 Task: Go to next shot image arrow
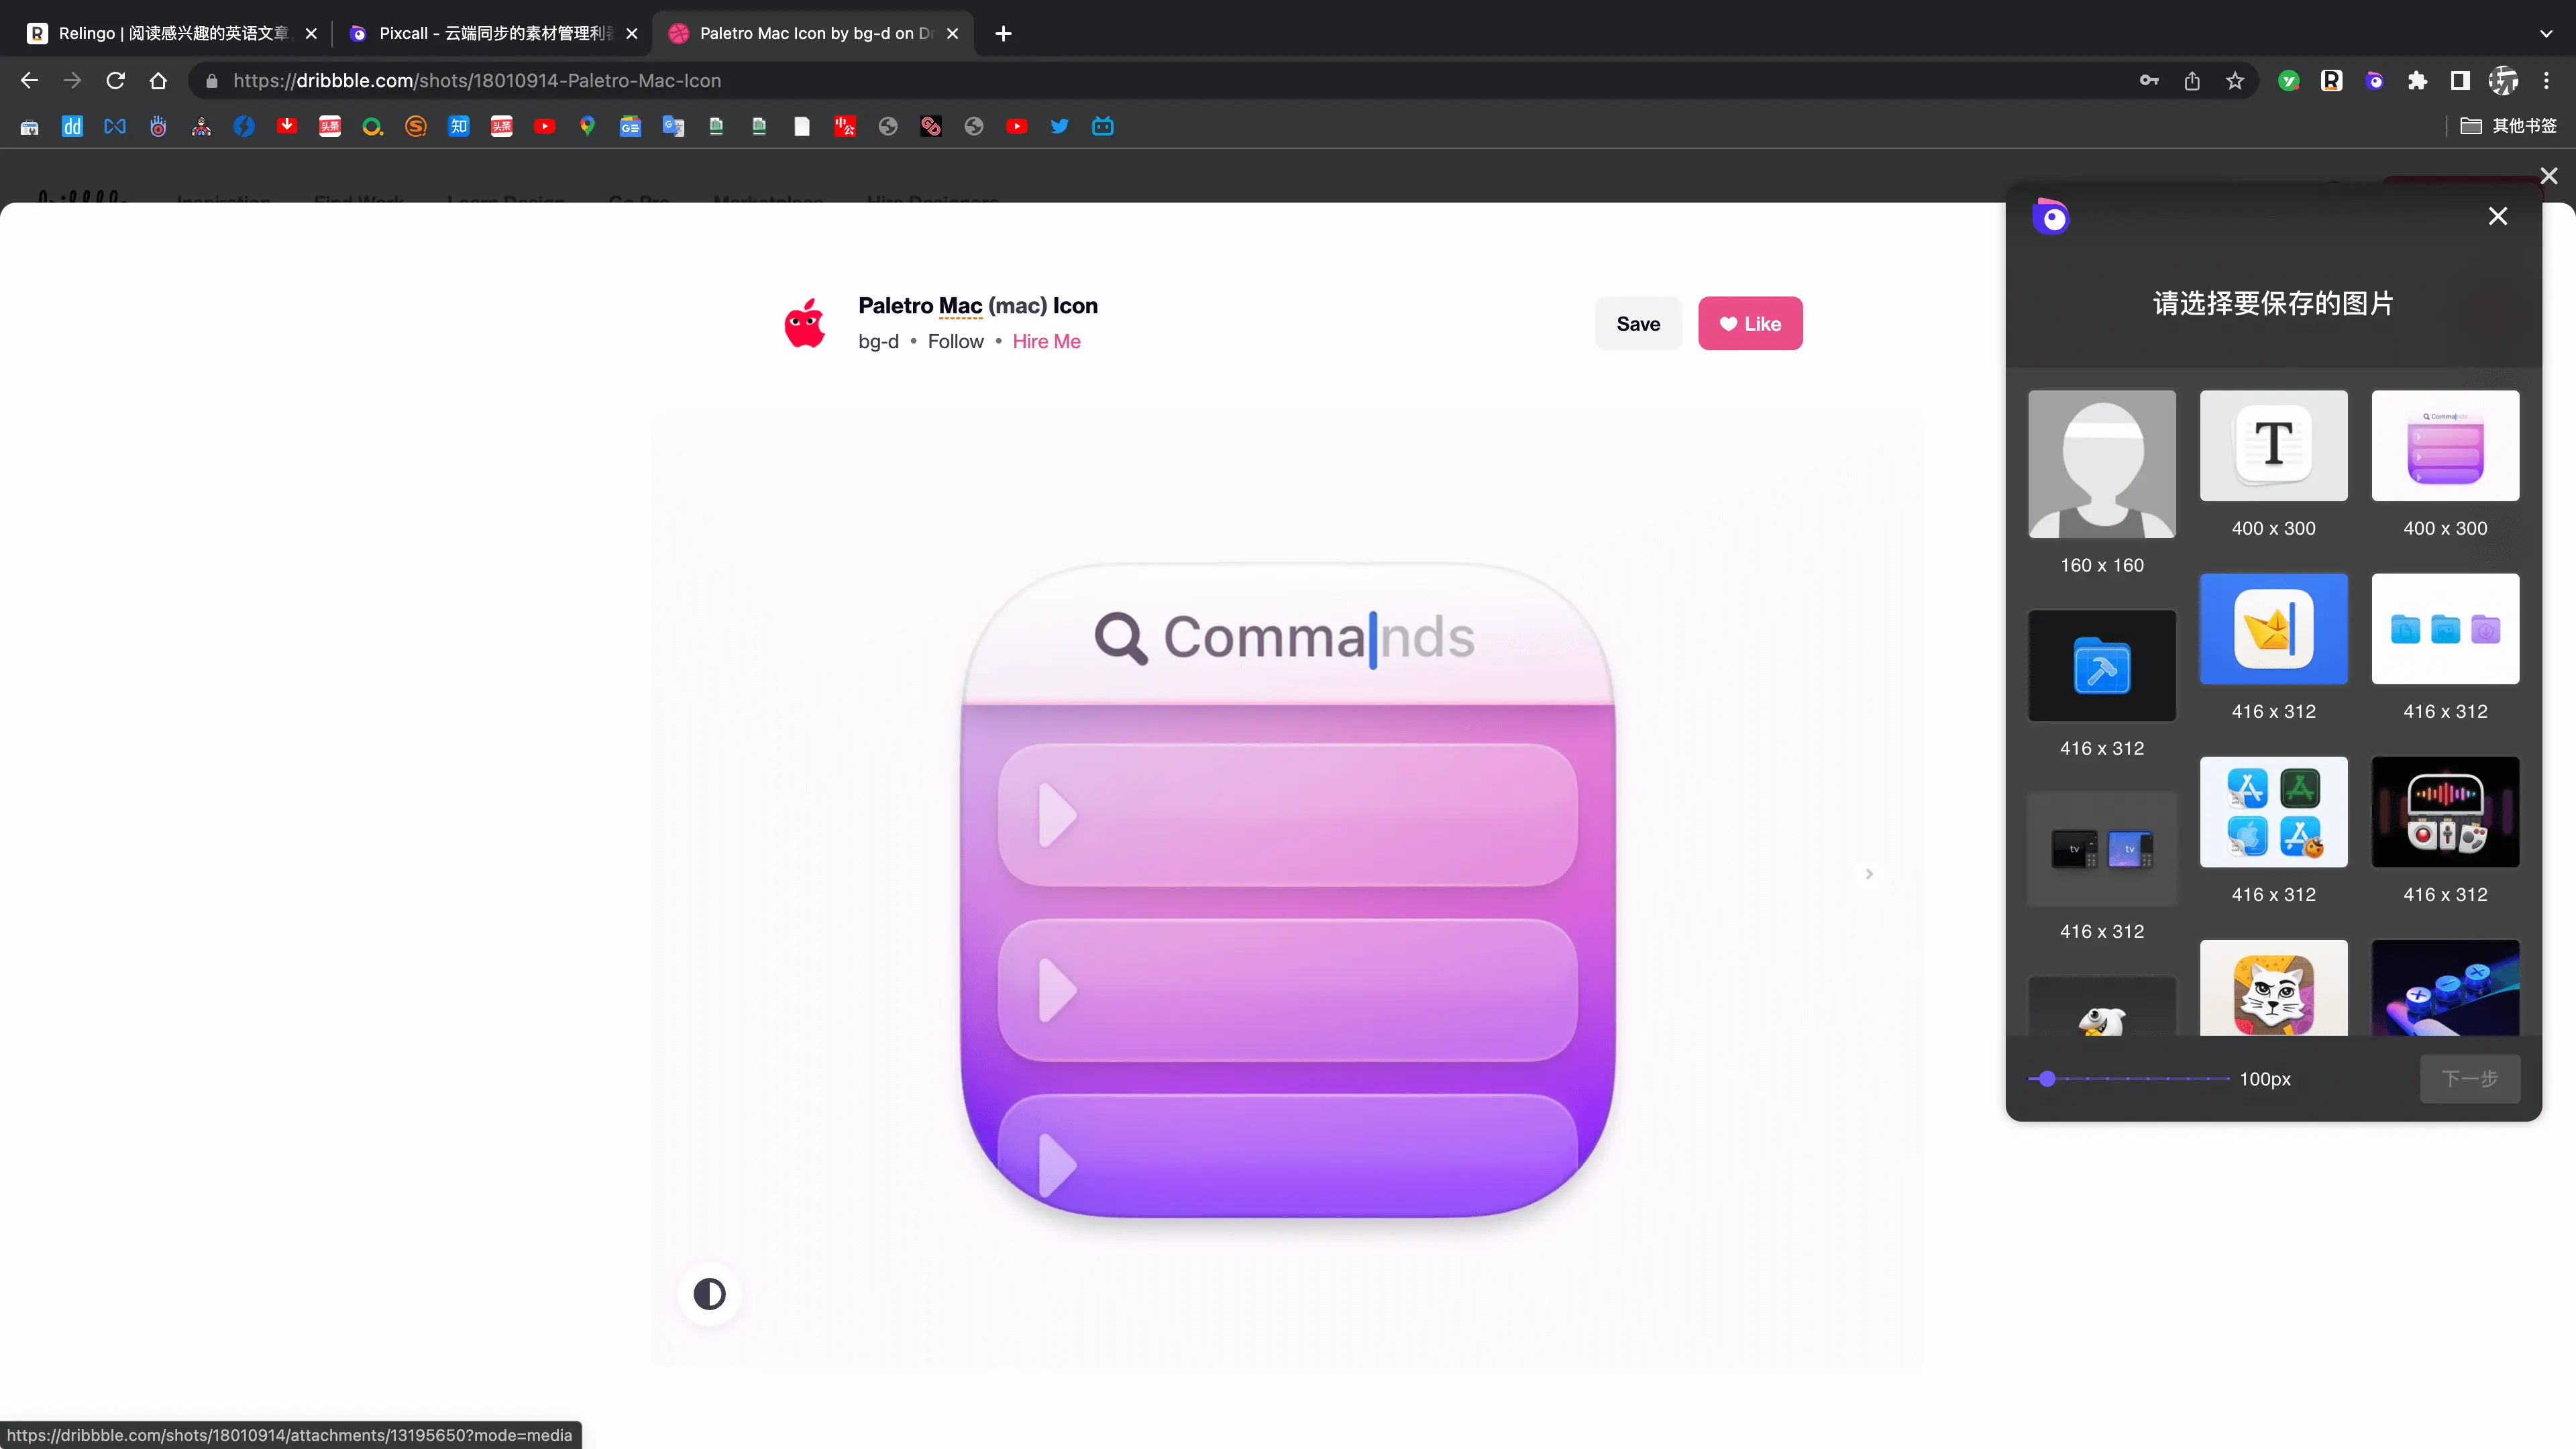coord(1869,874)
